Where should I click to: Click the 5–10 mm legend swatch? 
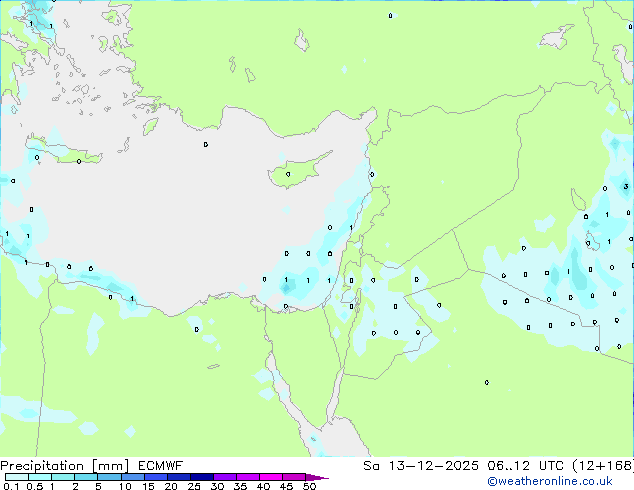pyautogui.click(x=109, y=477)
